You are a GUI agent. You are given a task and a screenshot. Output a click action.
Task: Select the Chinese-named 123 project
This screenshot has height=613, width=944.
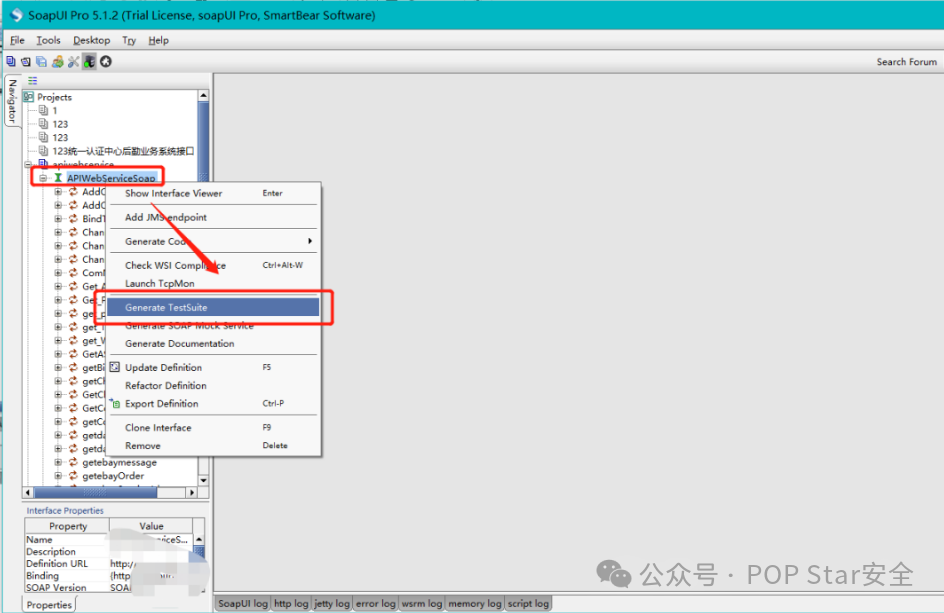click(123, 151)
